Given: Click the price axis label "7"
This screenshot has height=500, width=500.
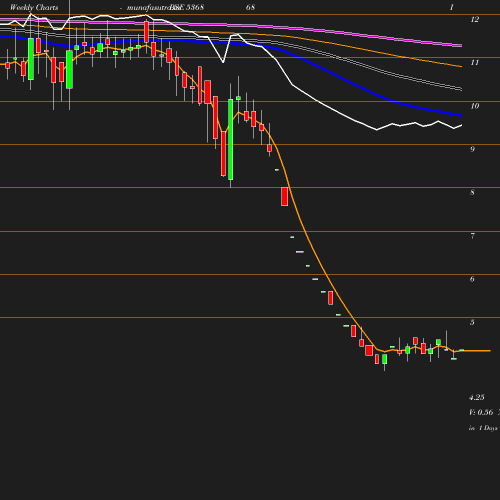Looking at the screenshot, I should click(x=472, y=236).
